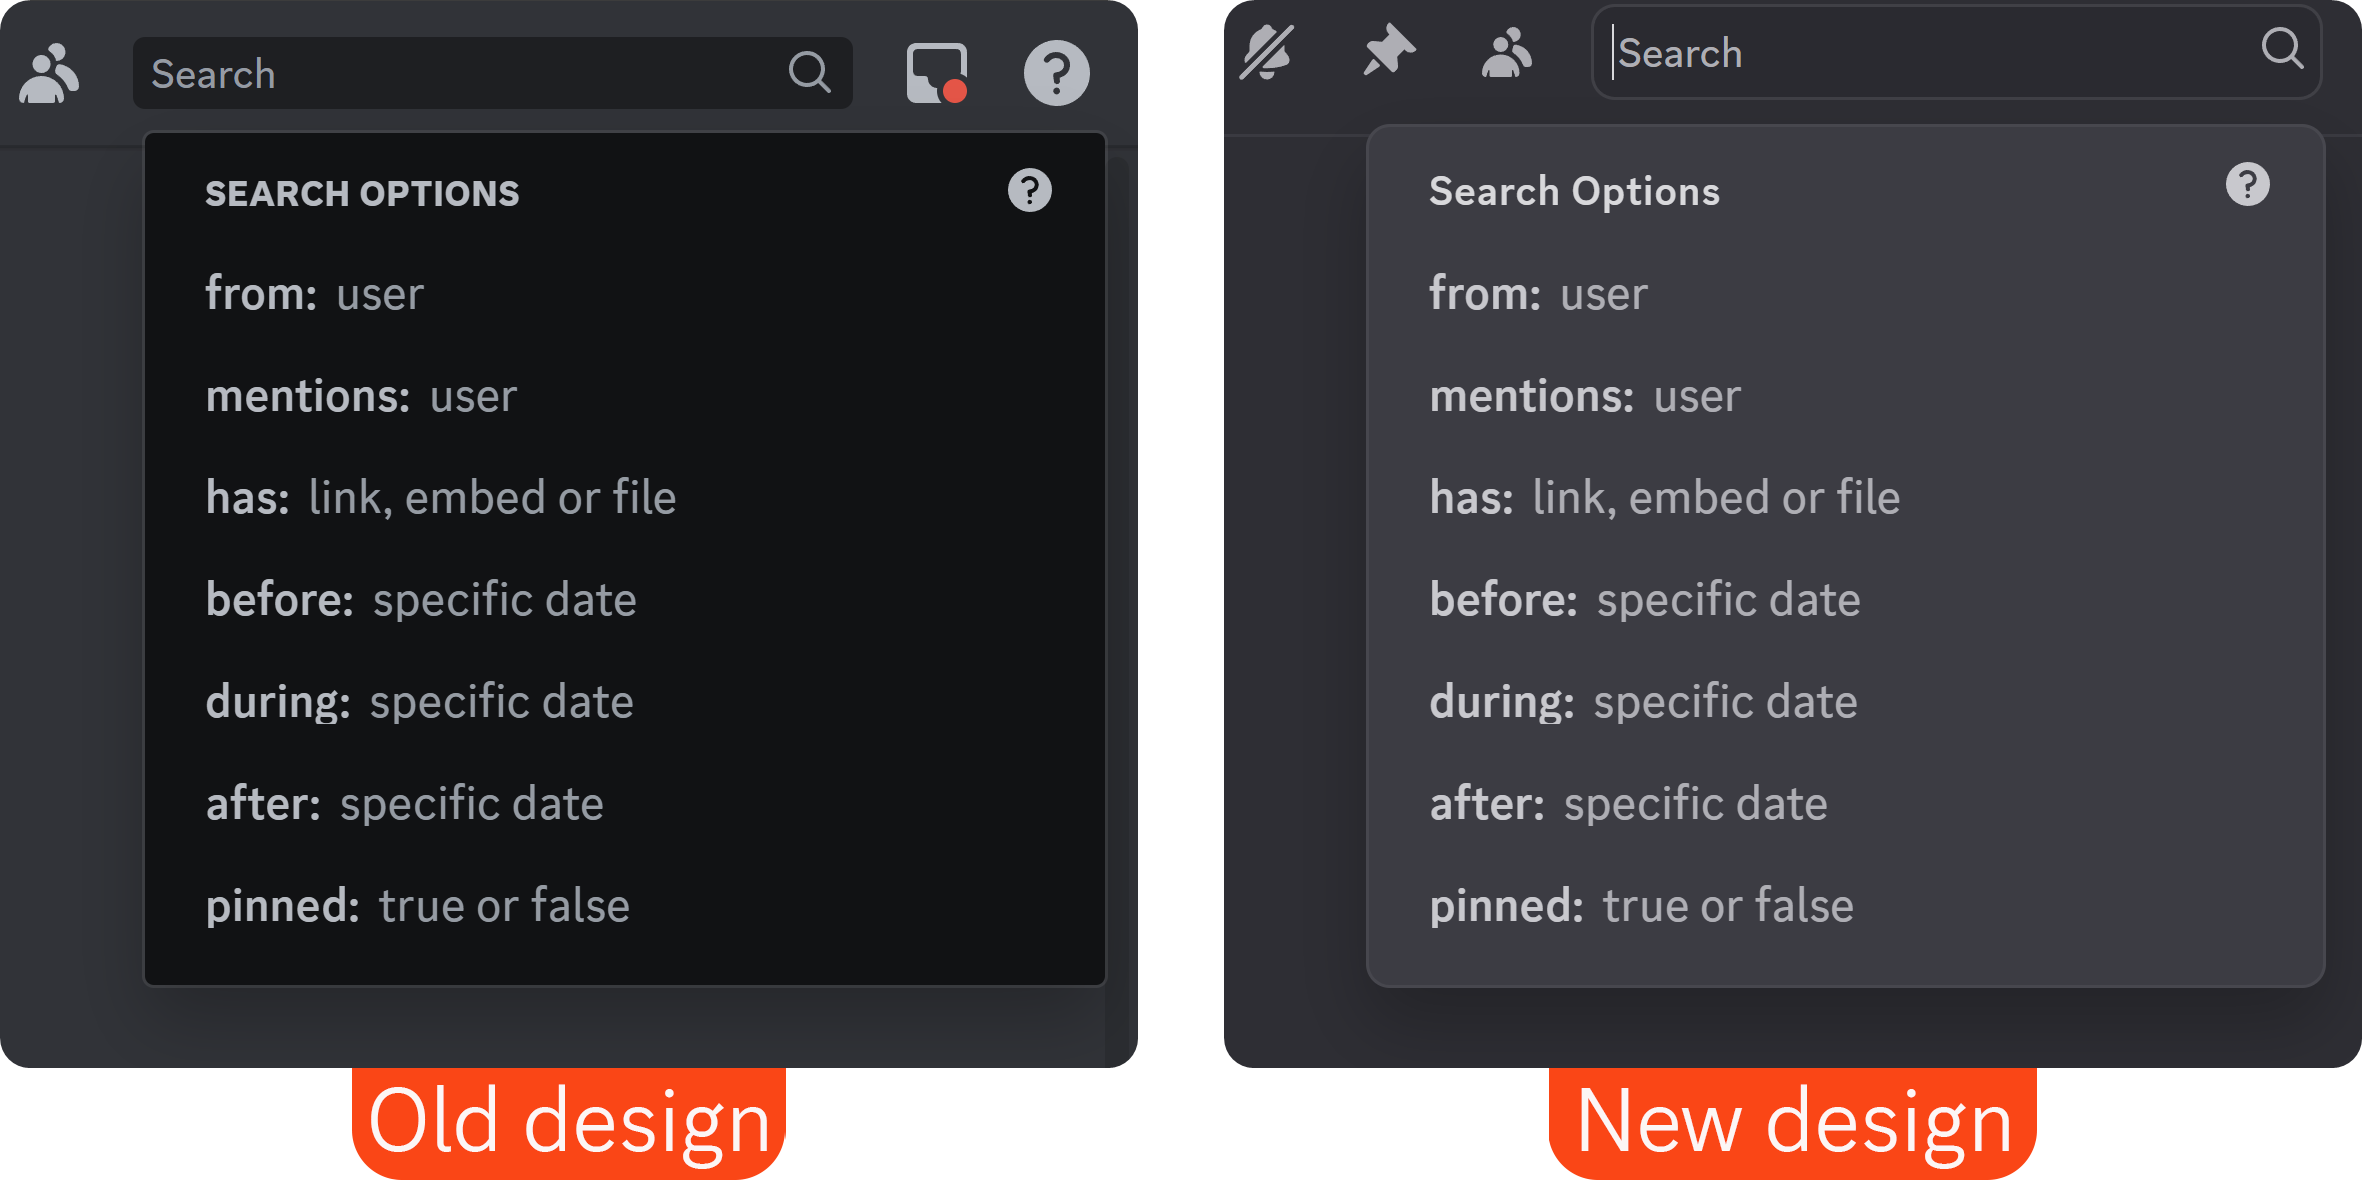This screenshot has width=2362, height=1180.
Task: Choose the has: link, embed or file filter
Action: [x=440, y=496]
